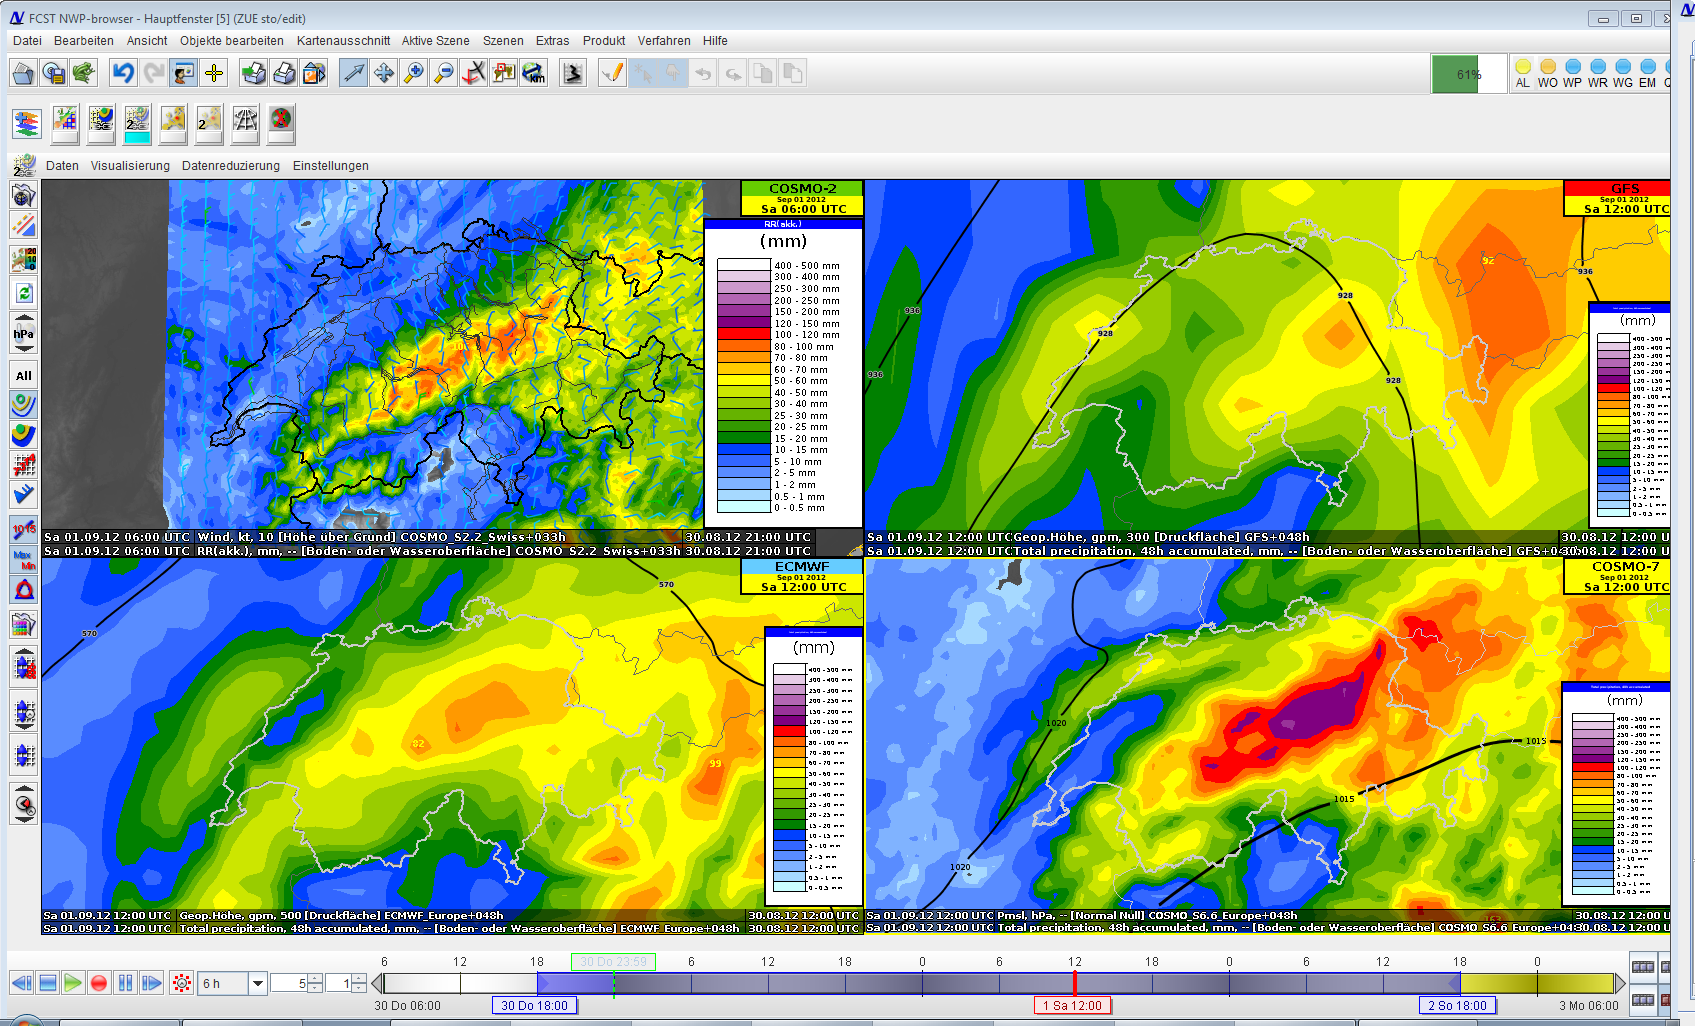Screen dimensions: 1695x1026
Task: Toggle the WO orange status indicator
Action: pos(1547,67)
